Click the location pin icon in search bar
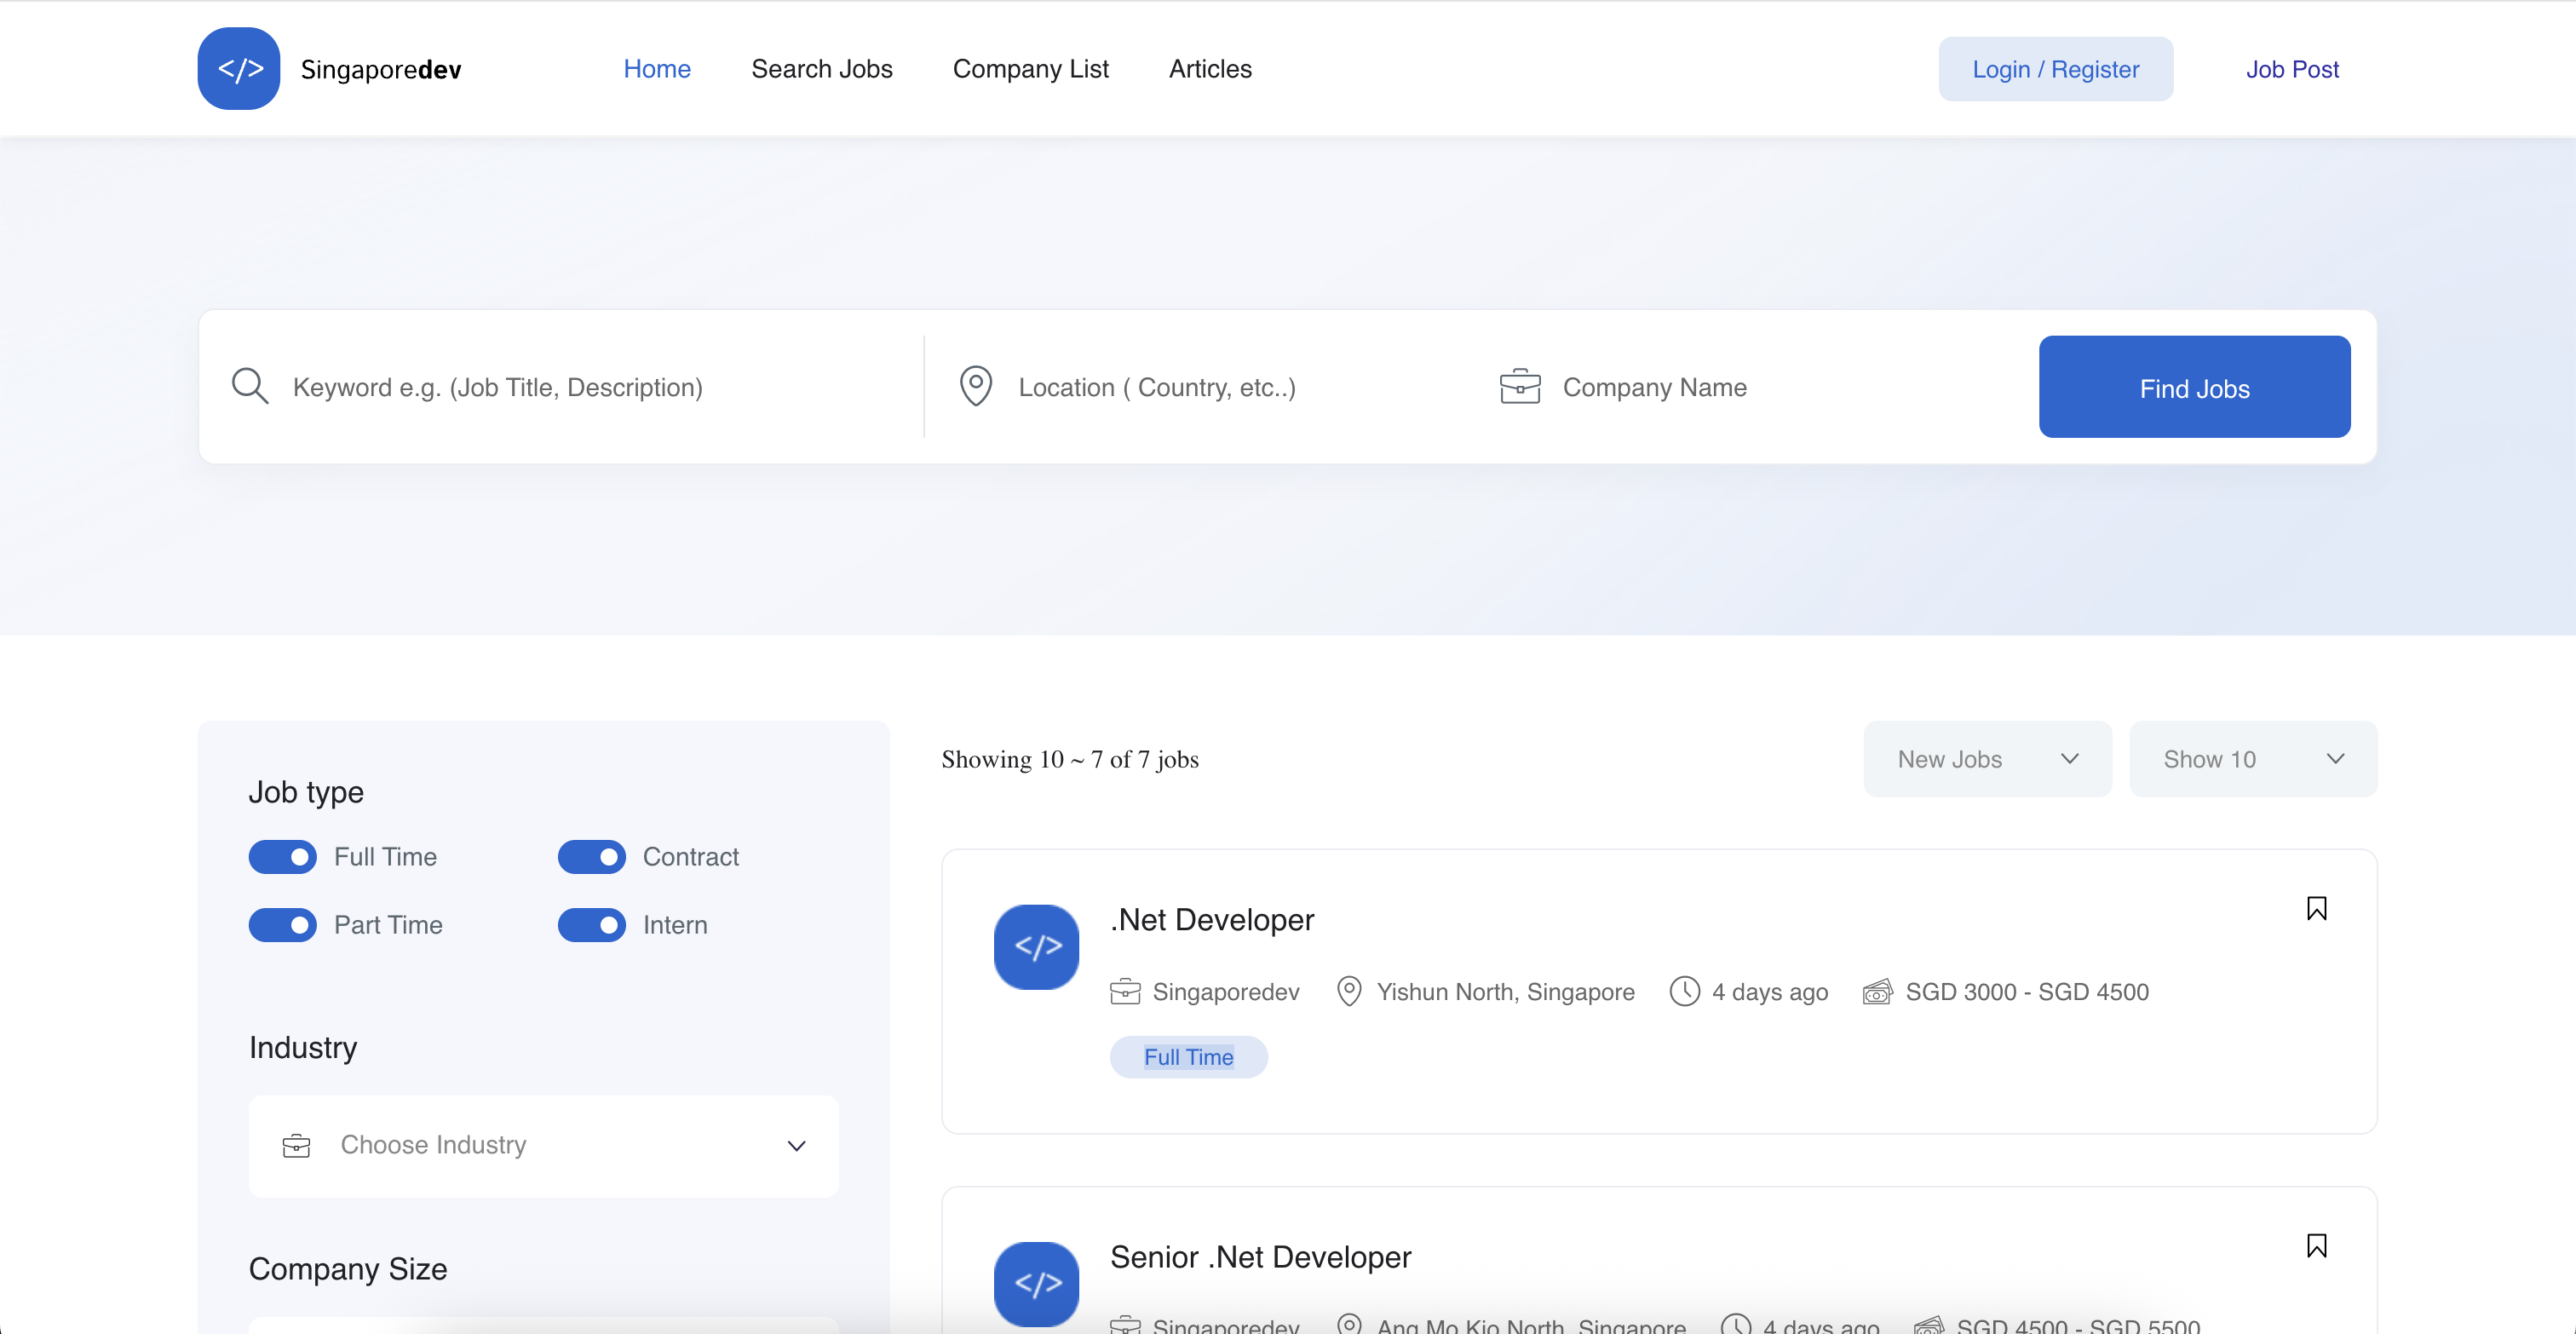The image size is (2576, 1334). (976, 386)
